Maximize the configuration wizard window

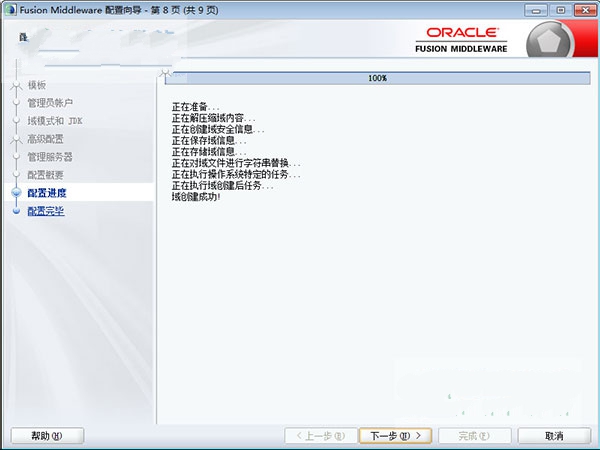click(561, 10)
